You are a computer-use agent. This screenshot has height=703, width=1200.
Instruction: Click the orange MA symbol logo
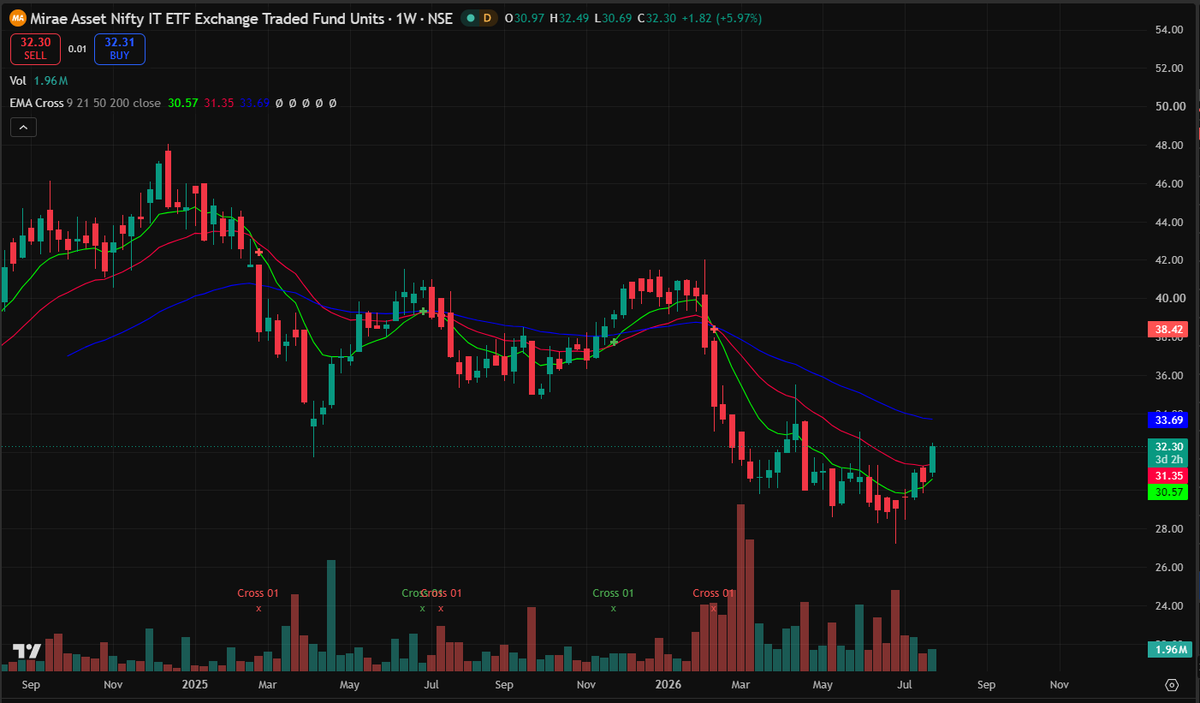coord(18,18)
